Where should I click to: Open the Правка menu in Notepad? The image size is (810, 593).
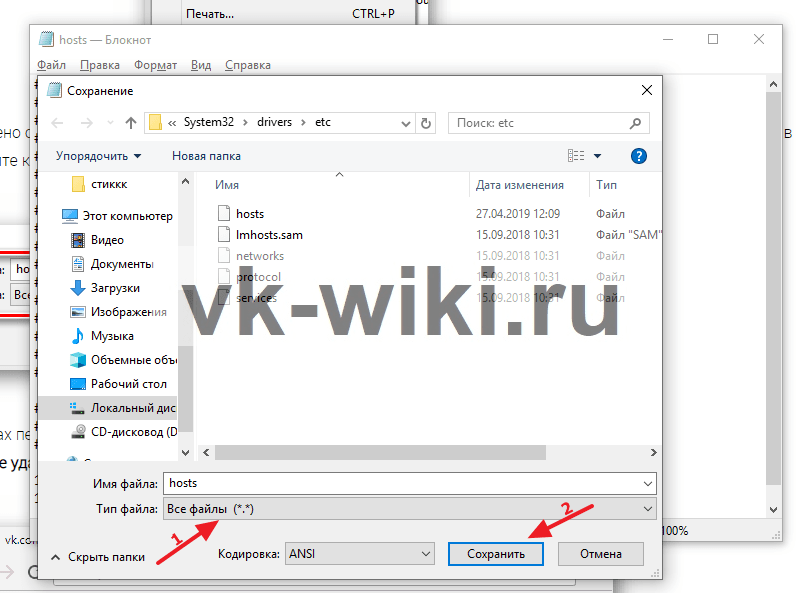pos(100,65)
